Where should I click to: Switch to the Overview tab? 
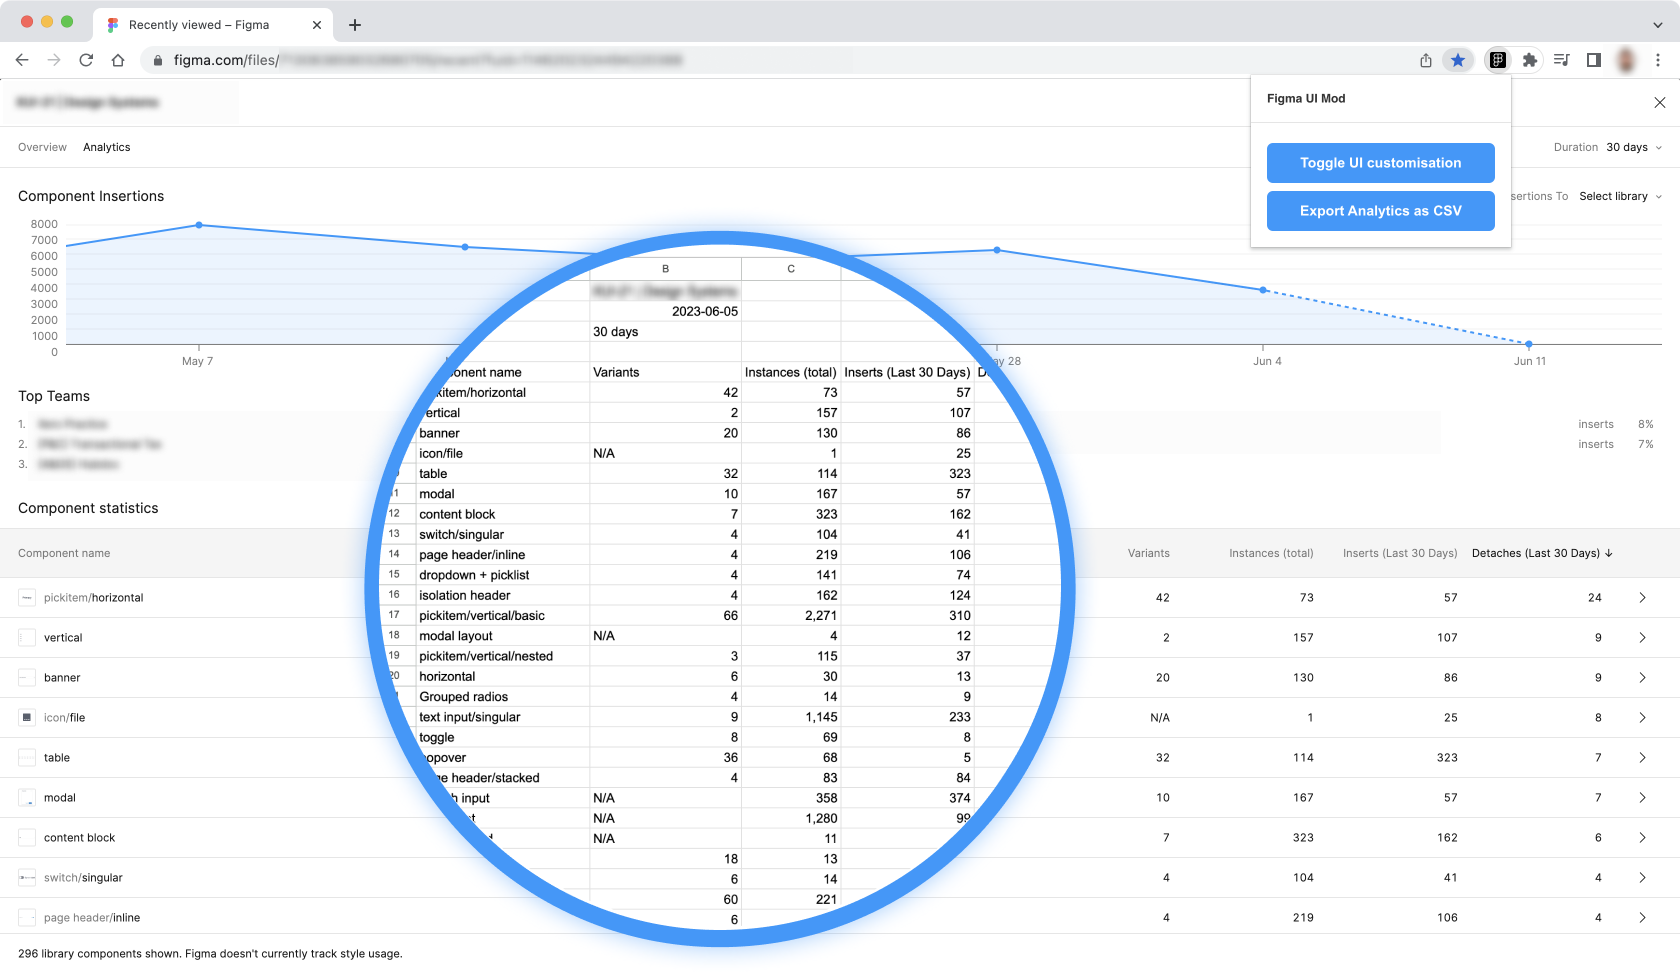[x=42, y=147]
